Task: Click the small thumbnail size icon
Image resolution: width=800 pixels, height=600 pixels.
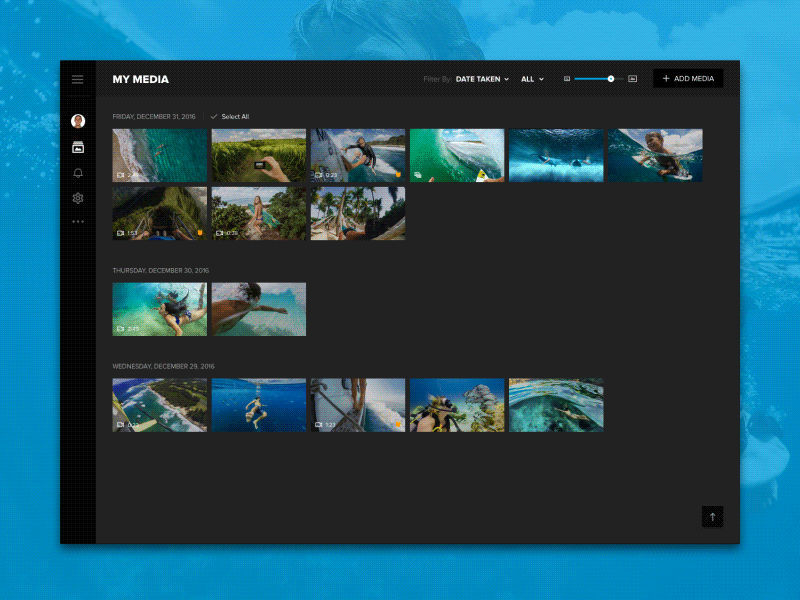Action: pos(567,78)
